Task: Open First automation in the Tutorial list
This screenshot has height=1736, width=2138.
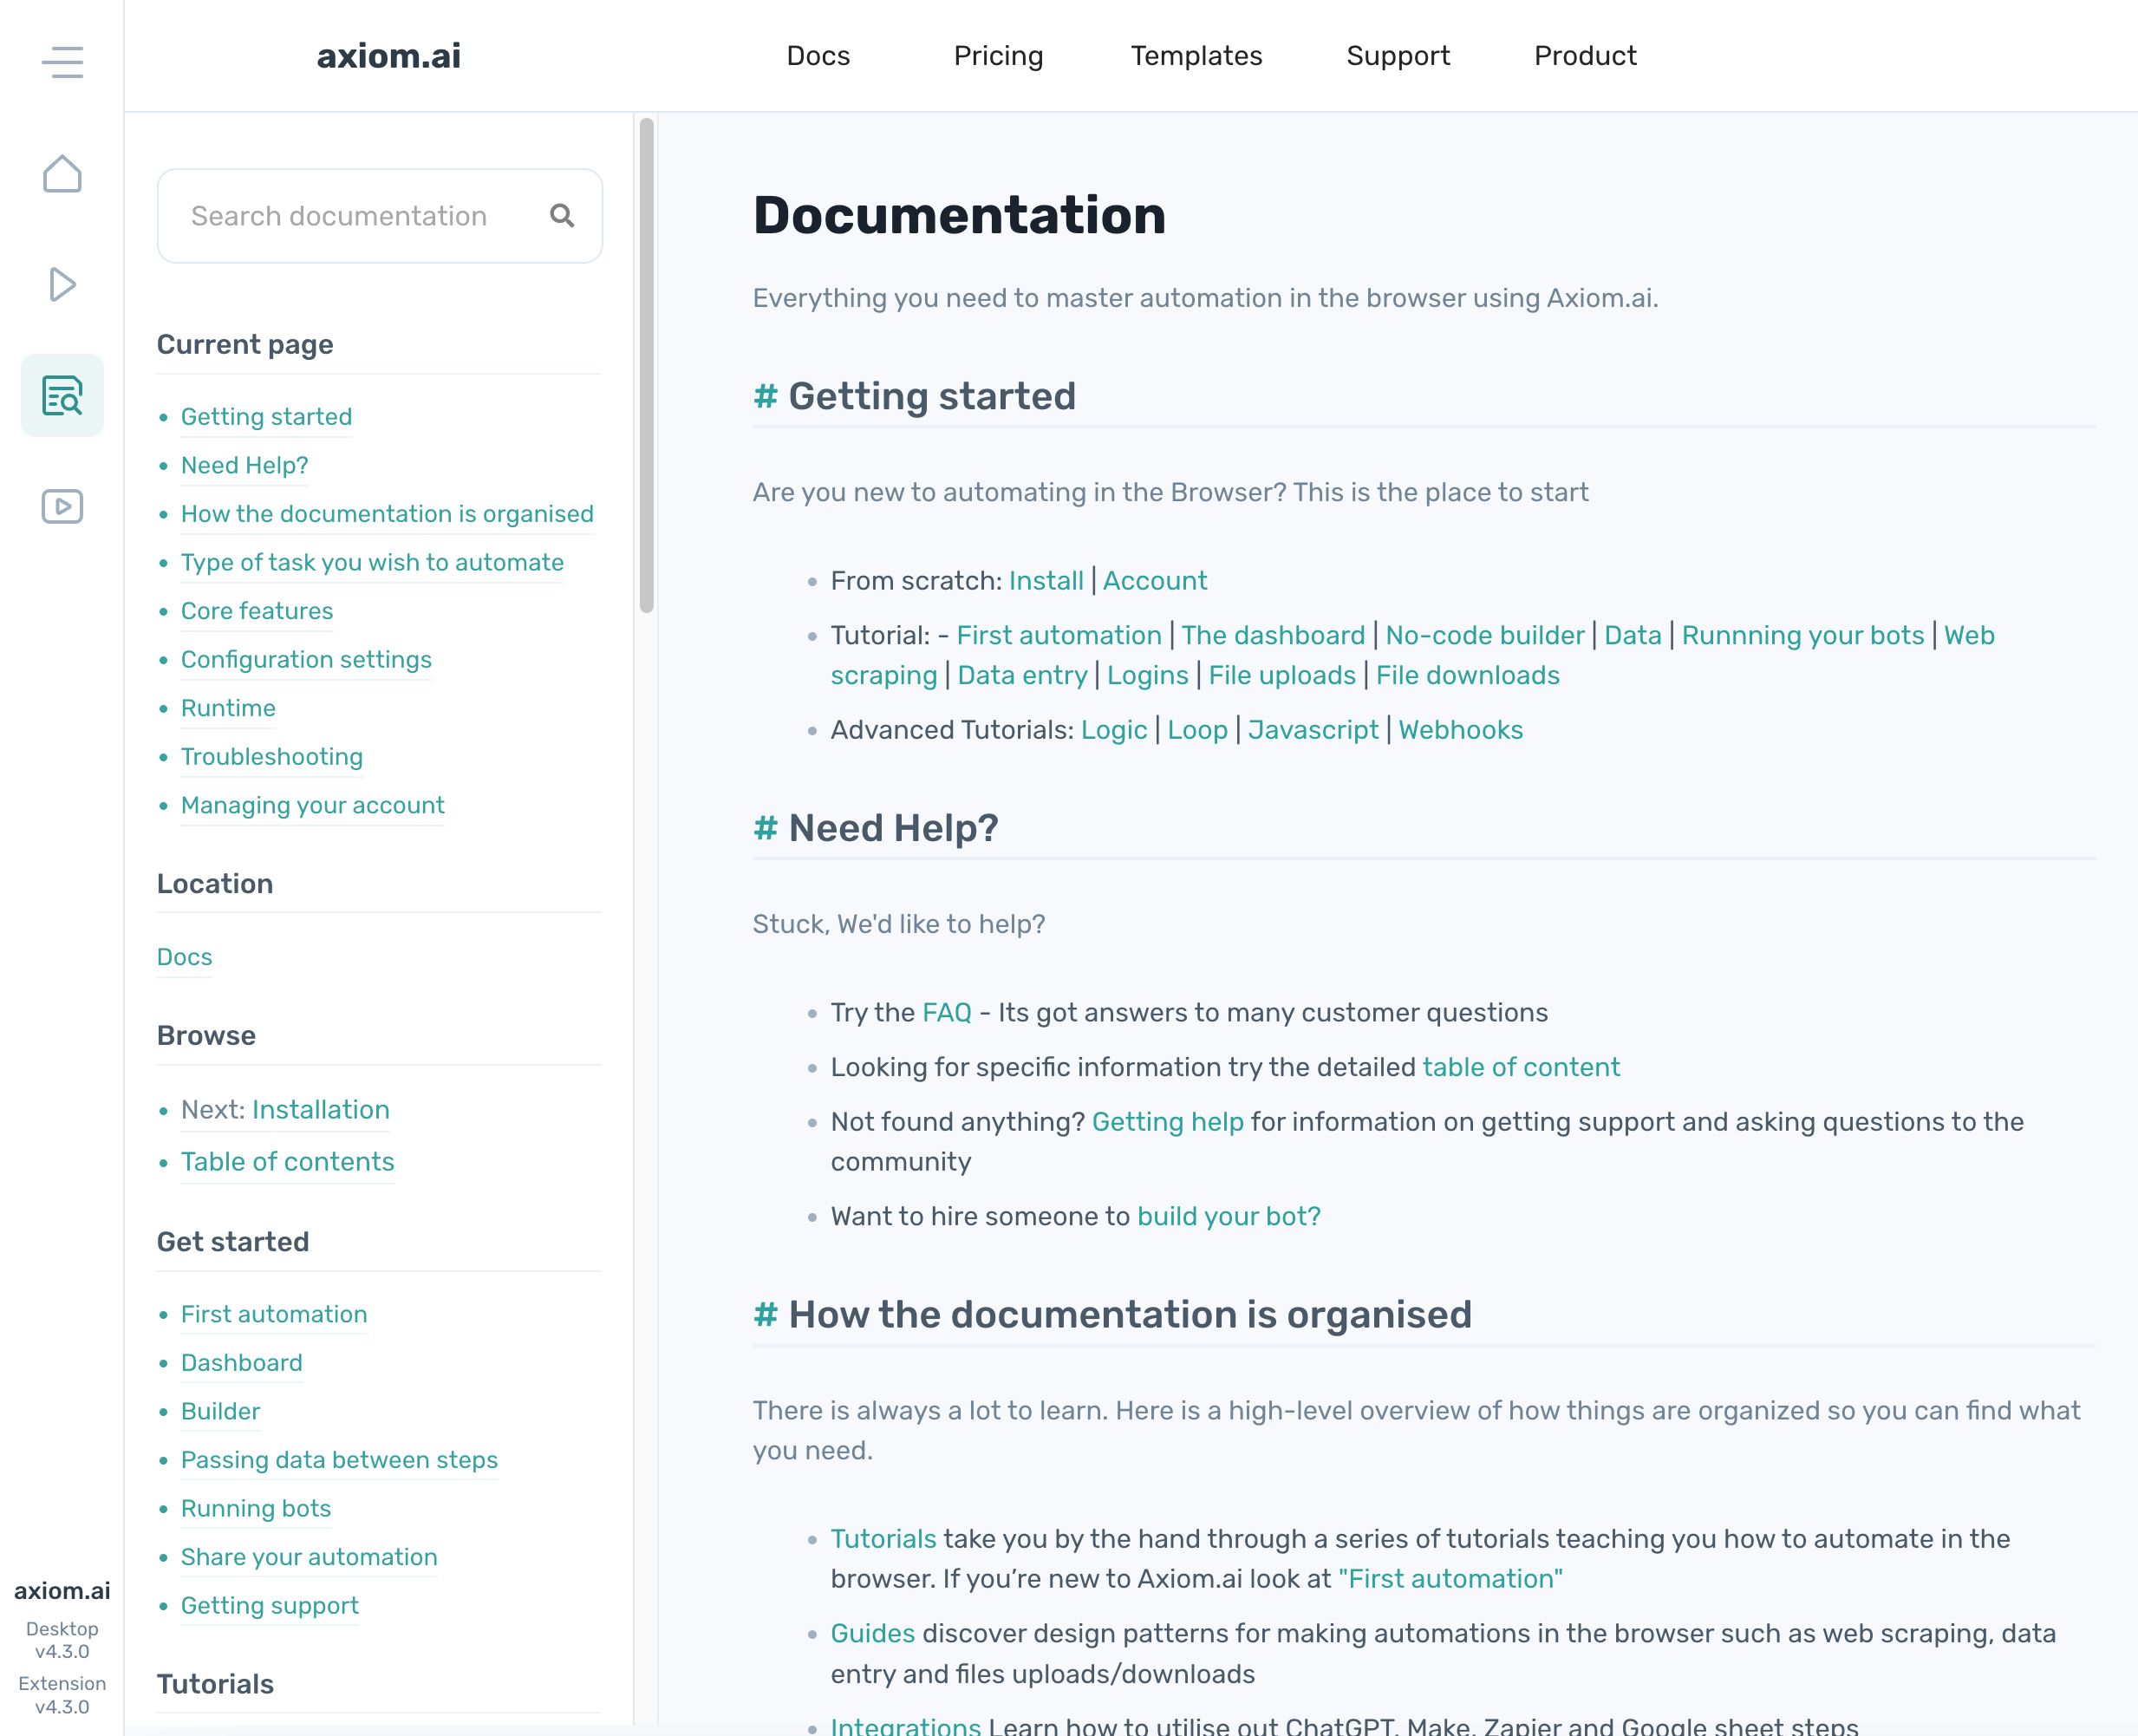Action: (1059, 636)
